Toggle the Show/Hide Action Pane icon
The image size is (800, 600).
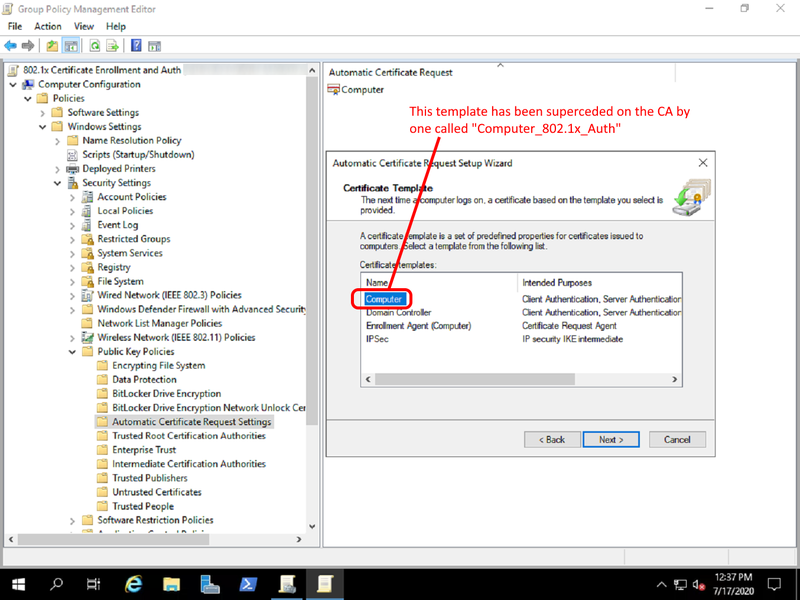[x=155, y=46]
